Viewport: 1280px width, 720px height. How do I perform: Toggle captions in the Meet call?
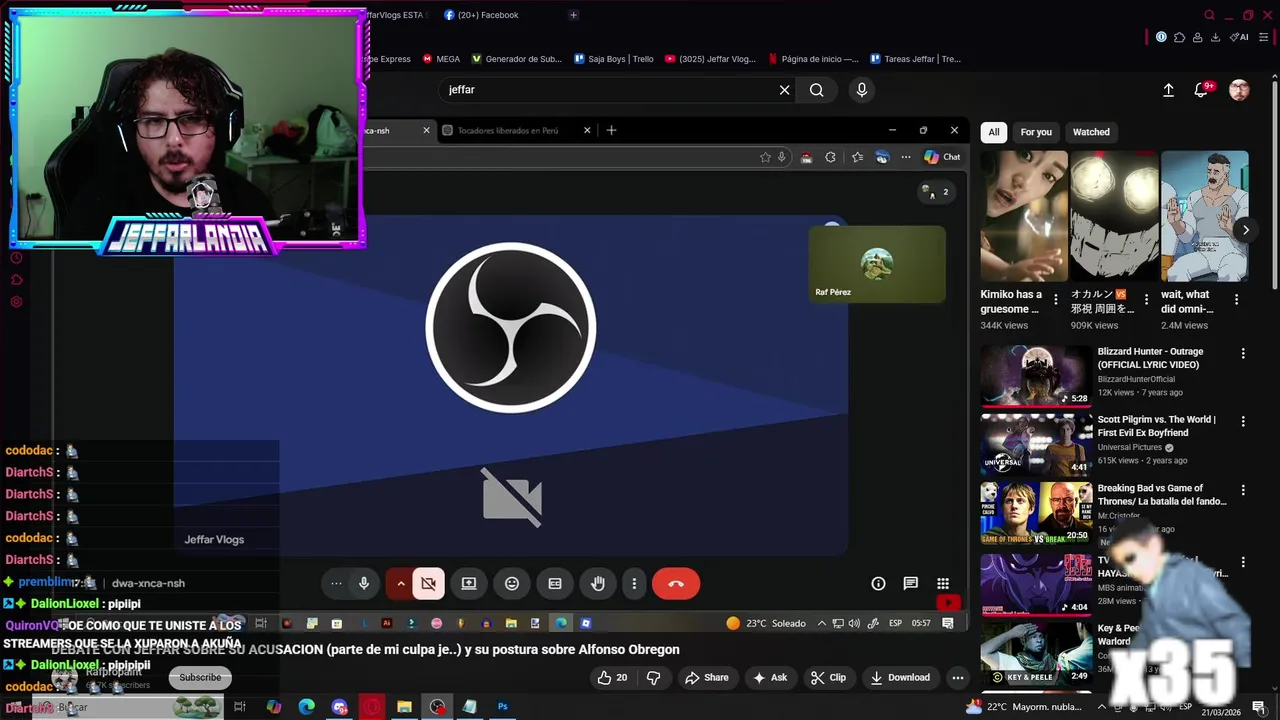(555, 583)
